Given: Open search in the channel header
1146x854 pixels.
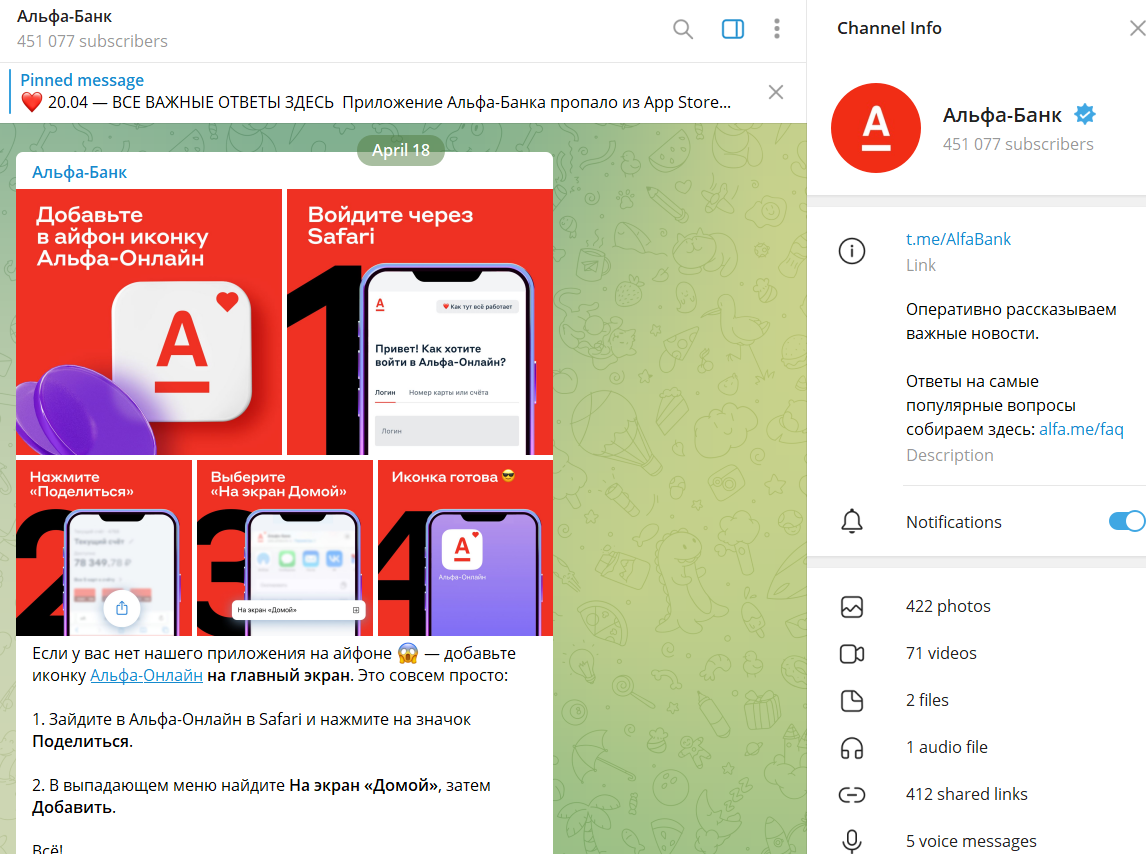Looking at the screenshot, I should [x=683, y=29].
